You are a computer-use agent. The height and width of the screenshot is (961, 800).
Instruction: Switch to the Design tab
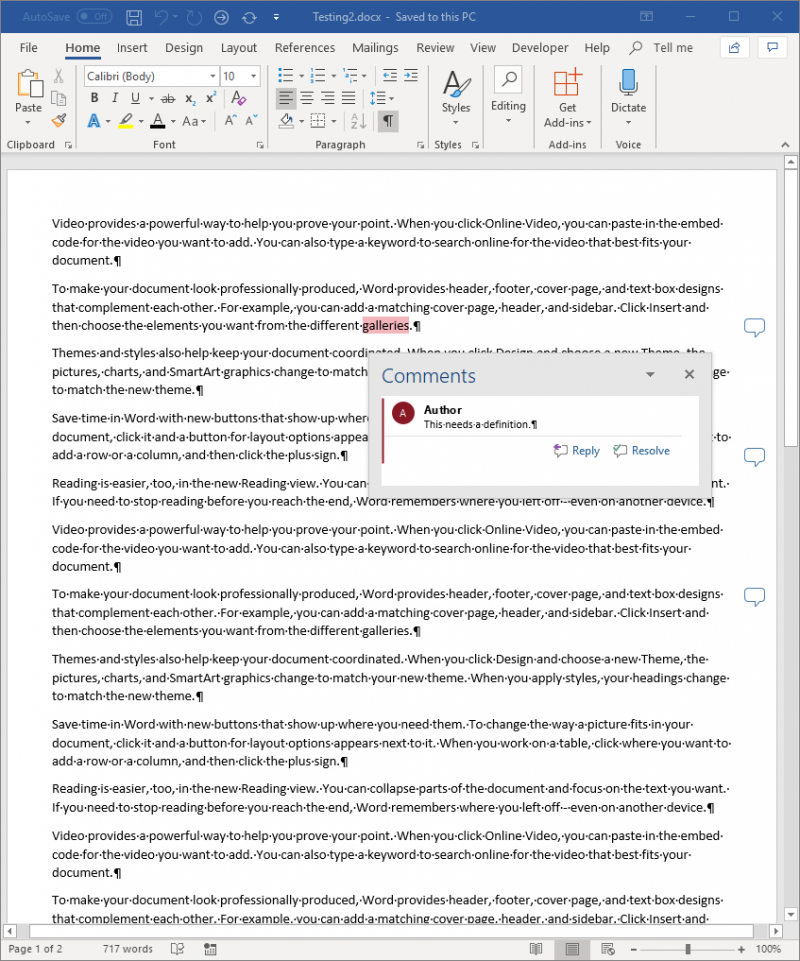click(184, 48)
